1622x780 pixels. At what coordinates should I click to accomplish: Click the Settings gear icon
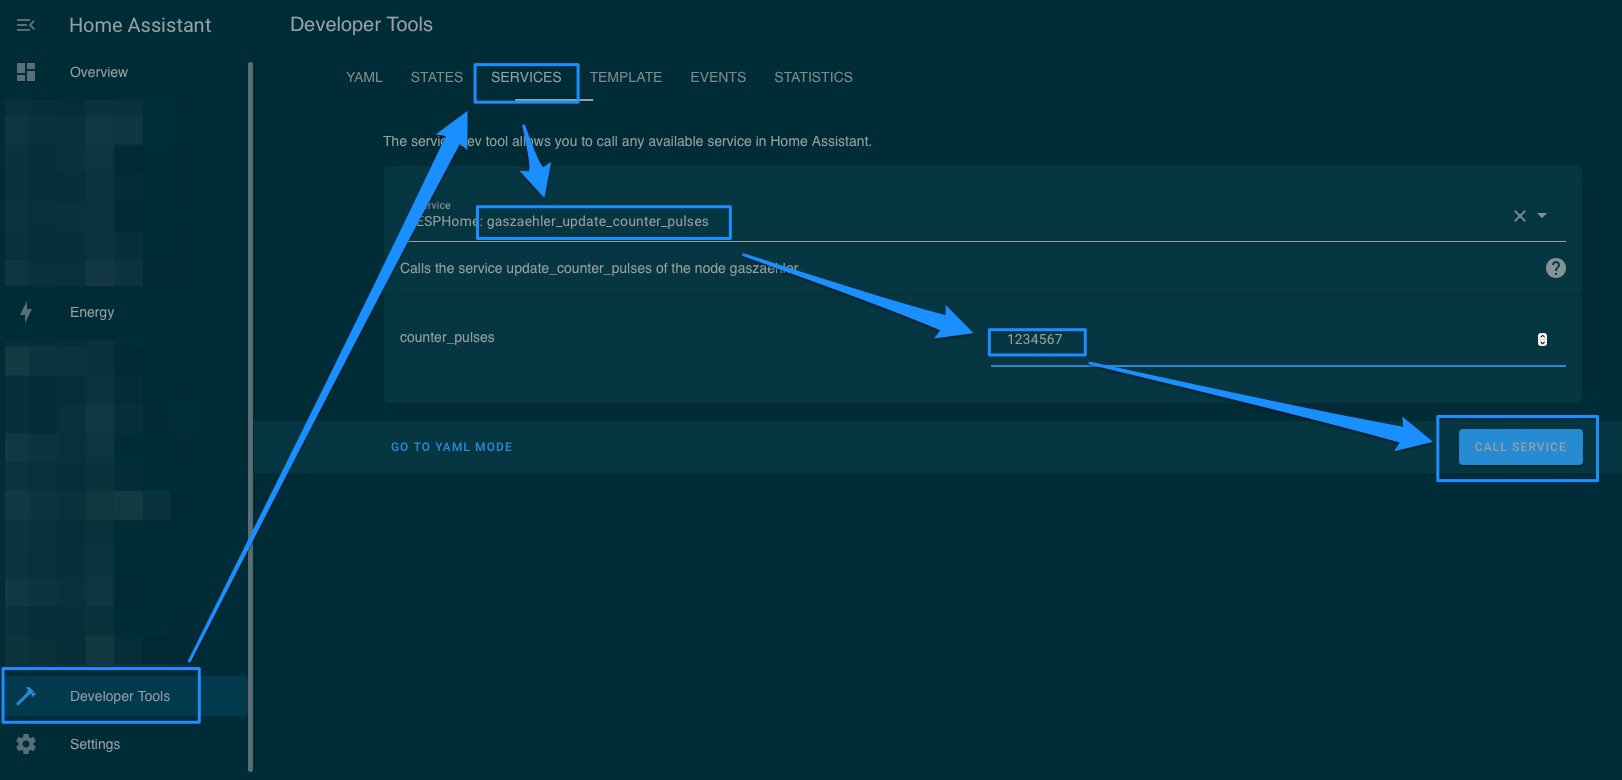(x=26, y=744)
